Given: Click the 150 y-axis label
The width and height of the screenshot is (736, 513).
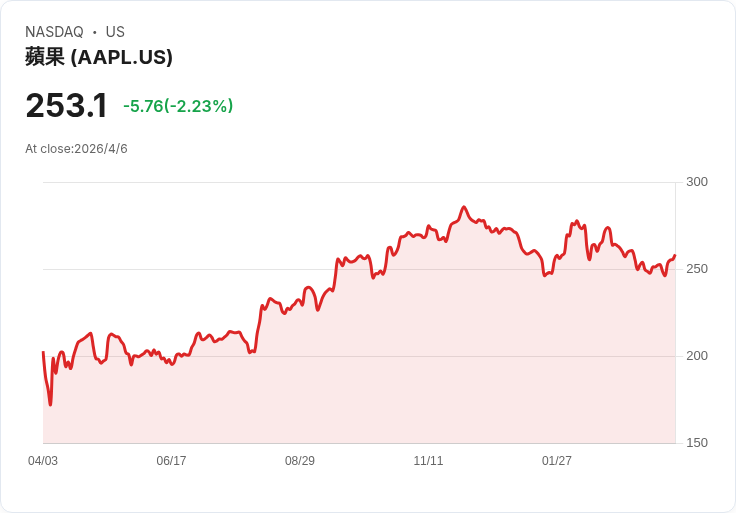Looking at the screenshot, I should tap(696, 443).
